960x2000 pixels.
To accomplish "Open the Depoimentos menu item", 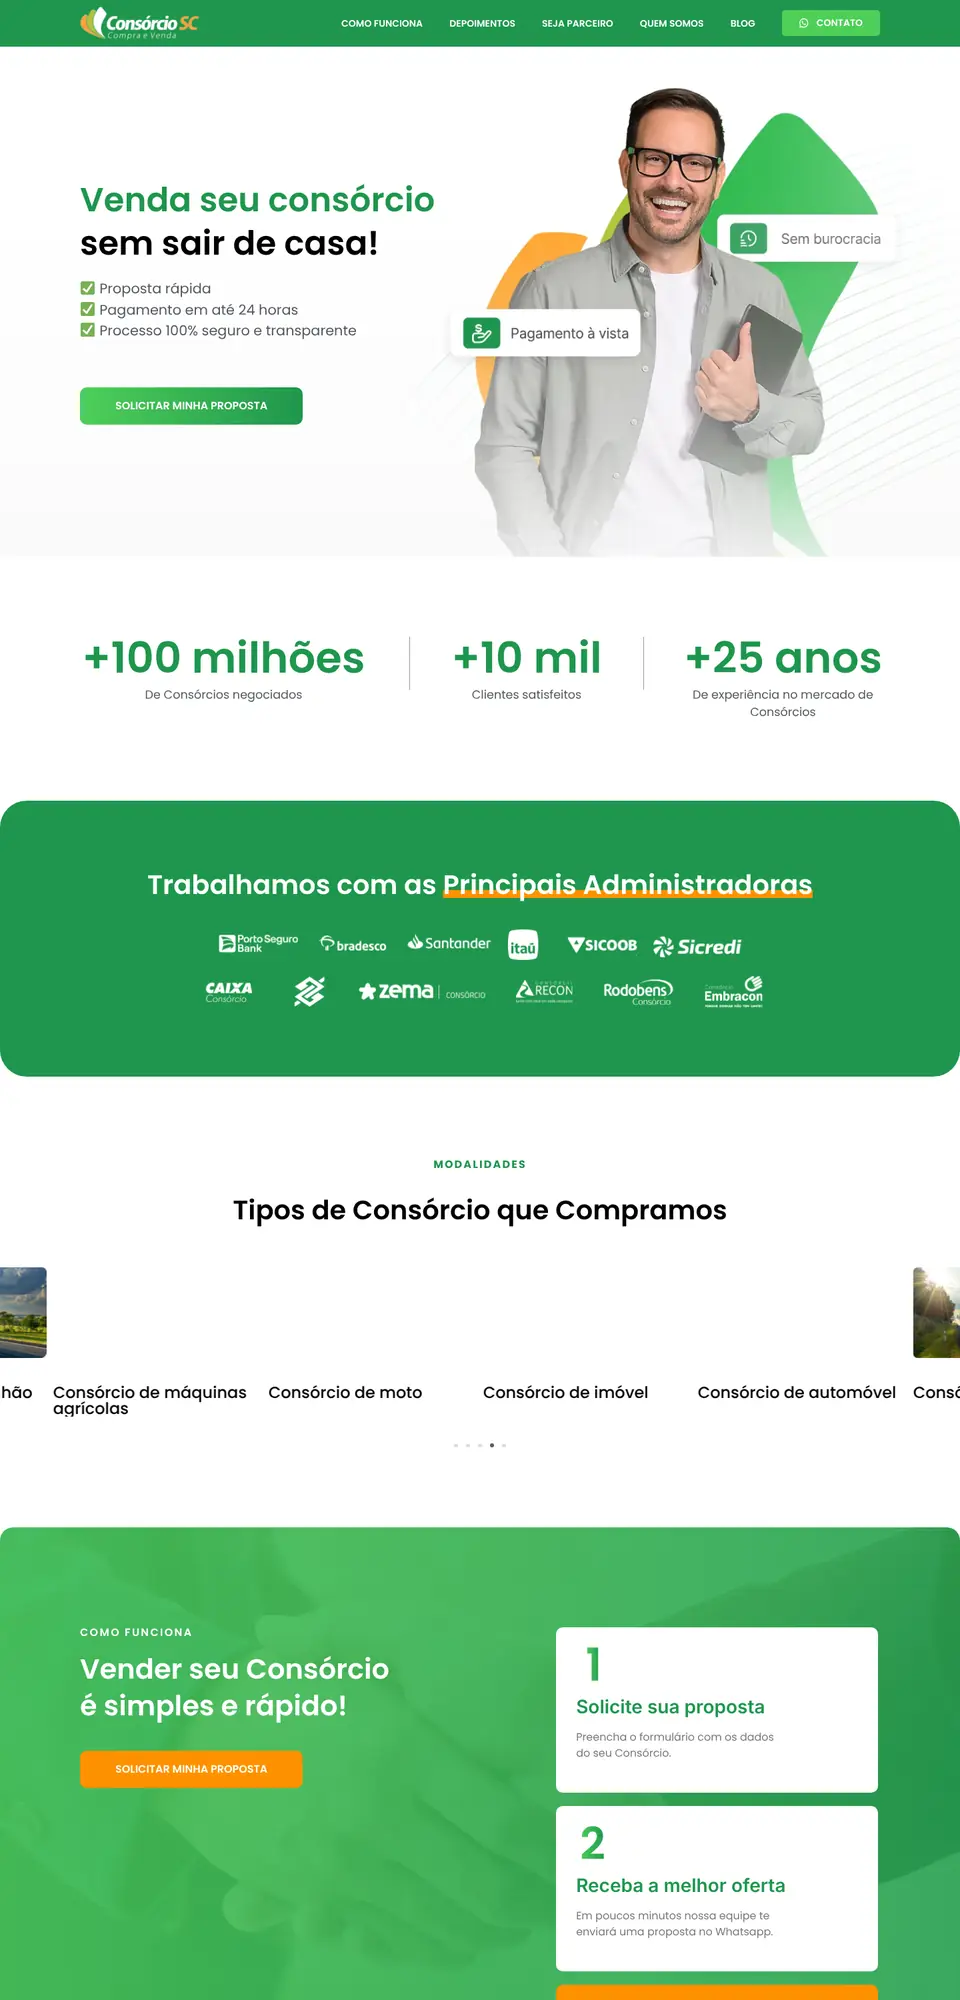I will 482,23.
